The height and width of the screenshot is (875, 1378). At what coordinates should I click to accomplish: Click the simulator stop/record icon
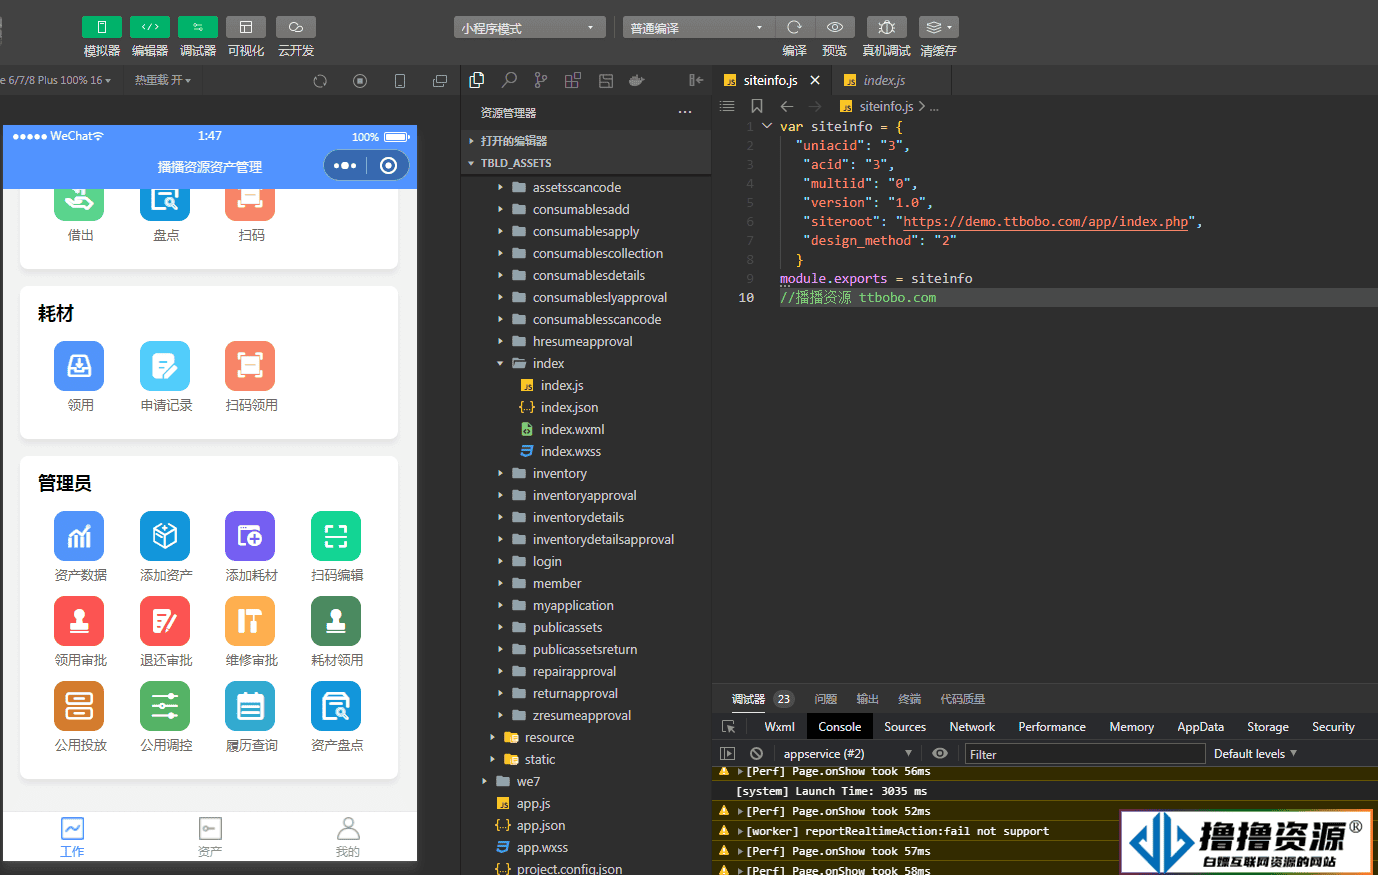(360, 81)
